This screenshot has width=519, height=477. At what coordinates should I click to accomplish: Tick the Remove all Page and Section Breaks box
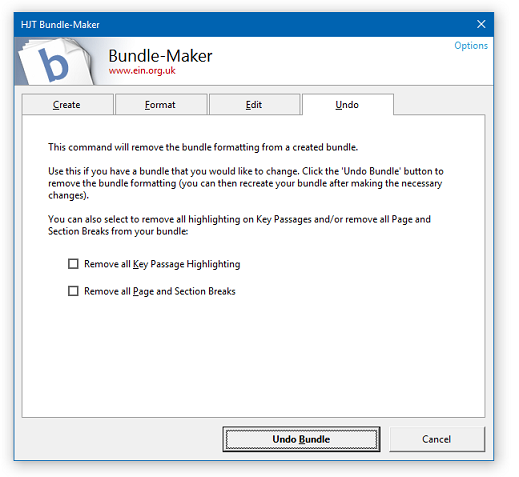click(x=73, y=291)
